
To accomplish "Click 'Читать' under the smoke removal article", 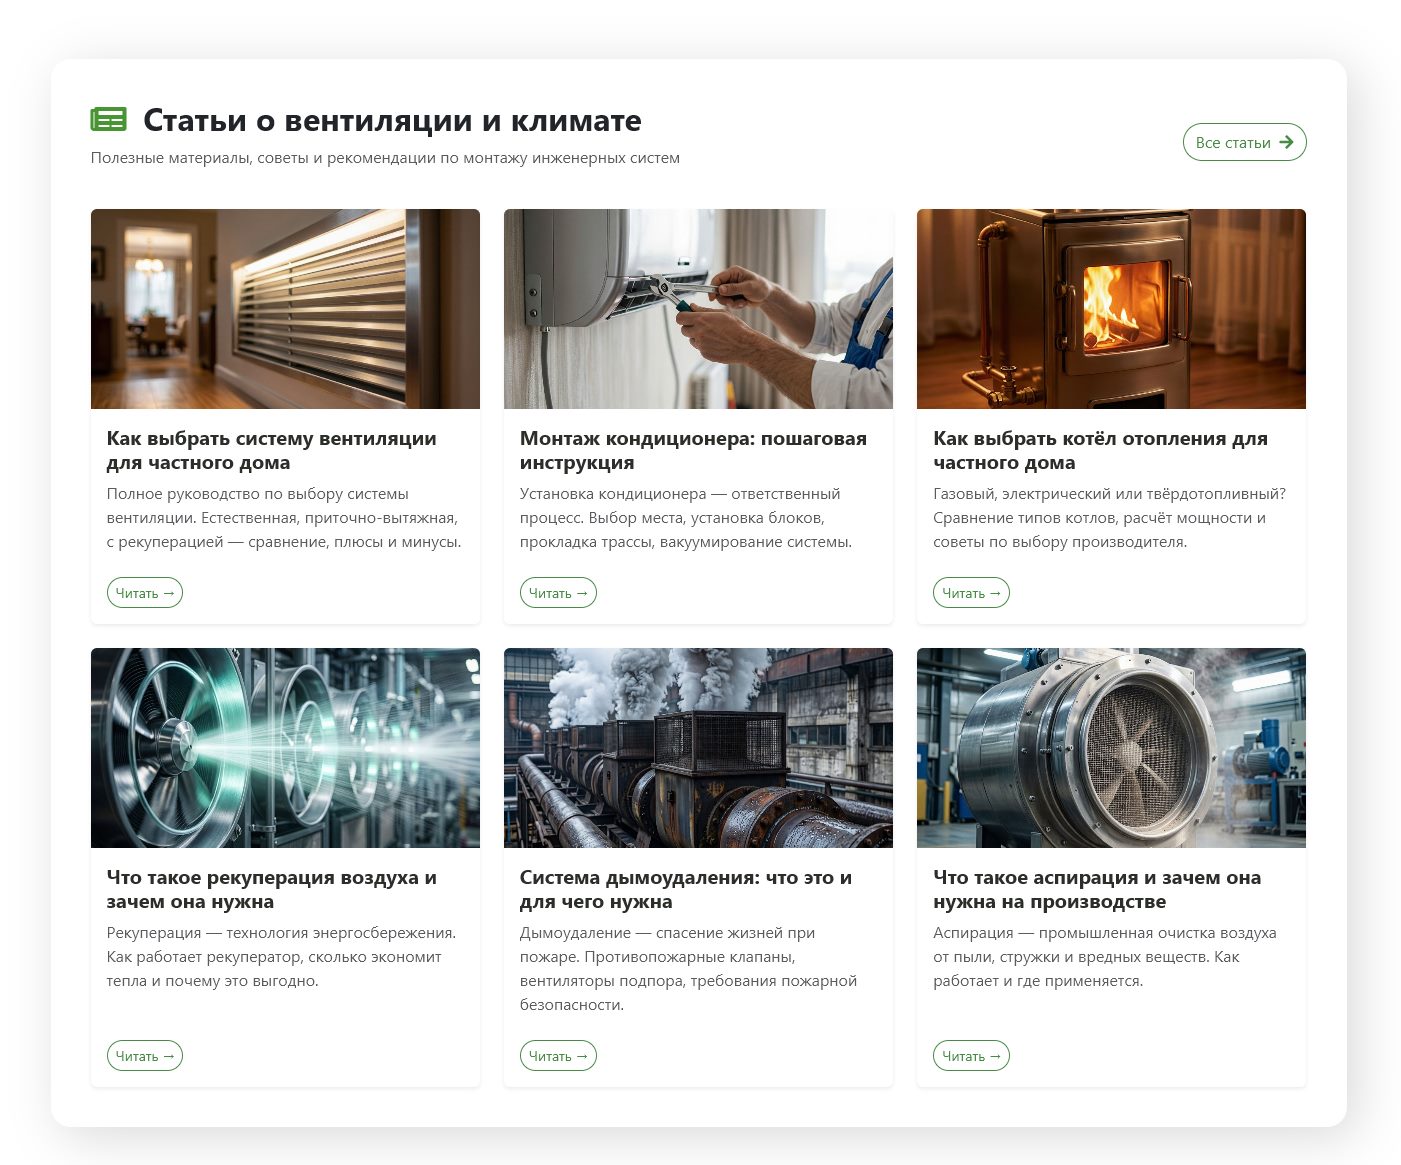I will click(558, 1056).
